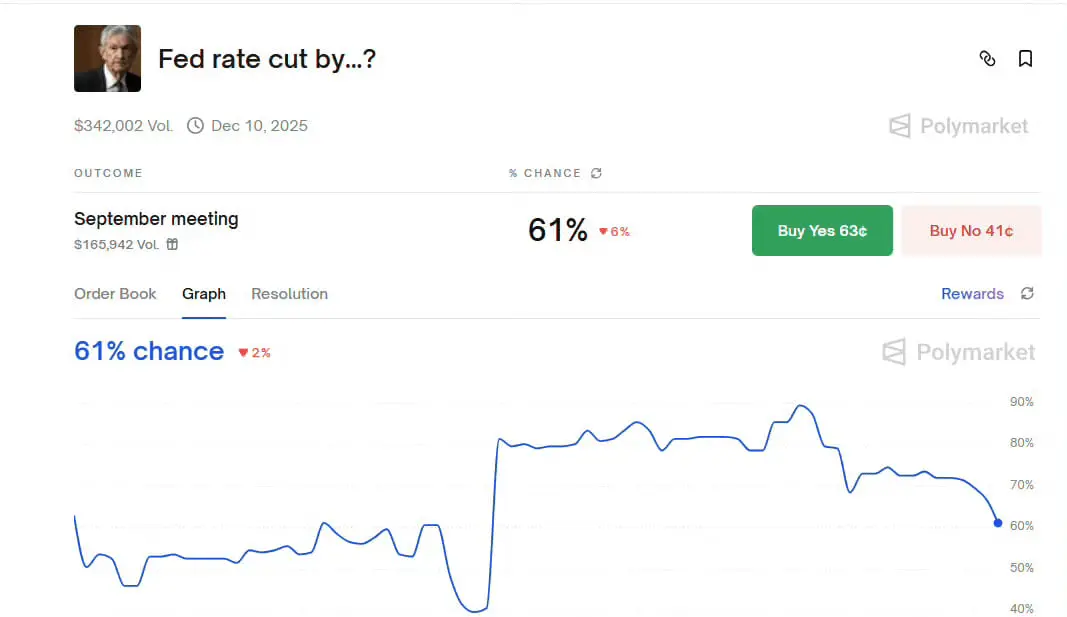Click the top Polymarket logo
This screenshot has height=617, width=1067.
(958, 126)
